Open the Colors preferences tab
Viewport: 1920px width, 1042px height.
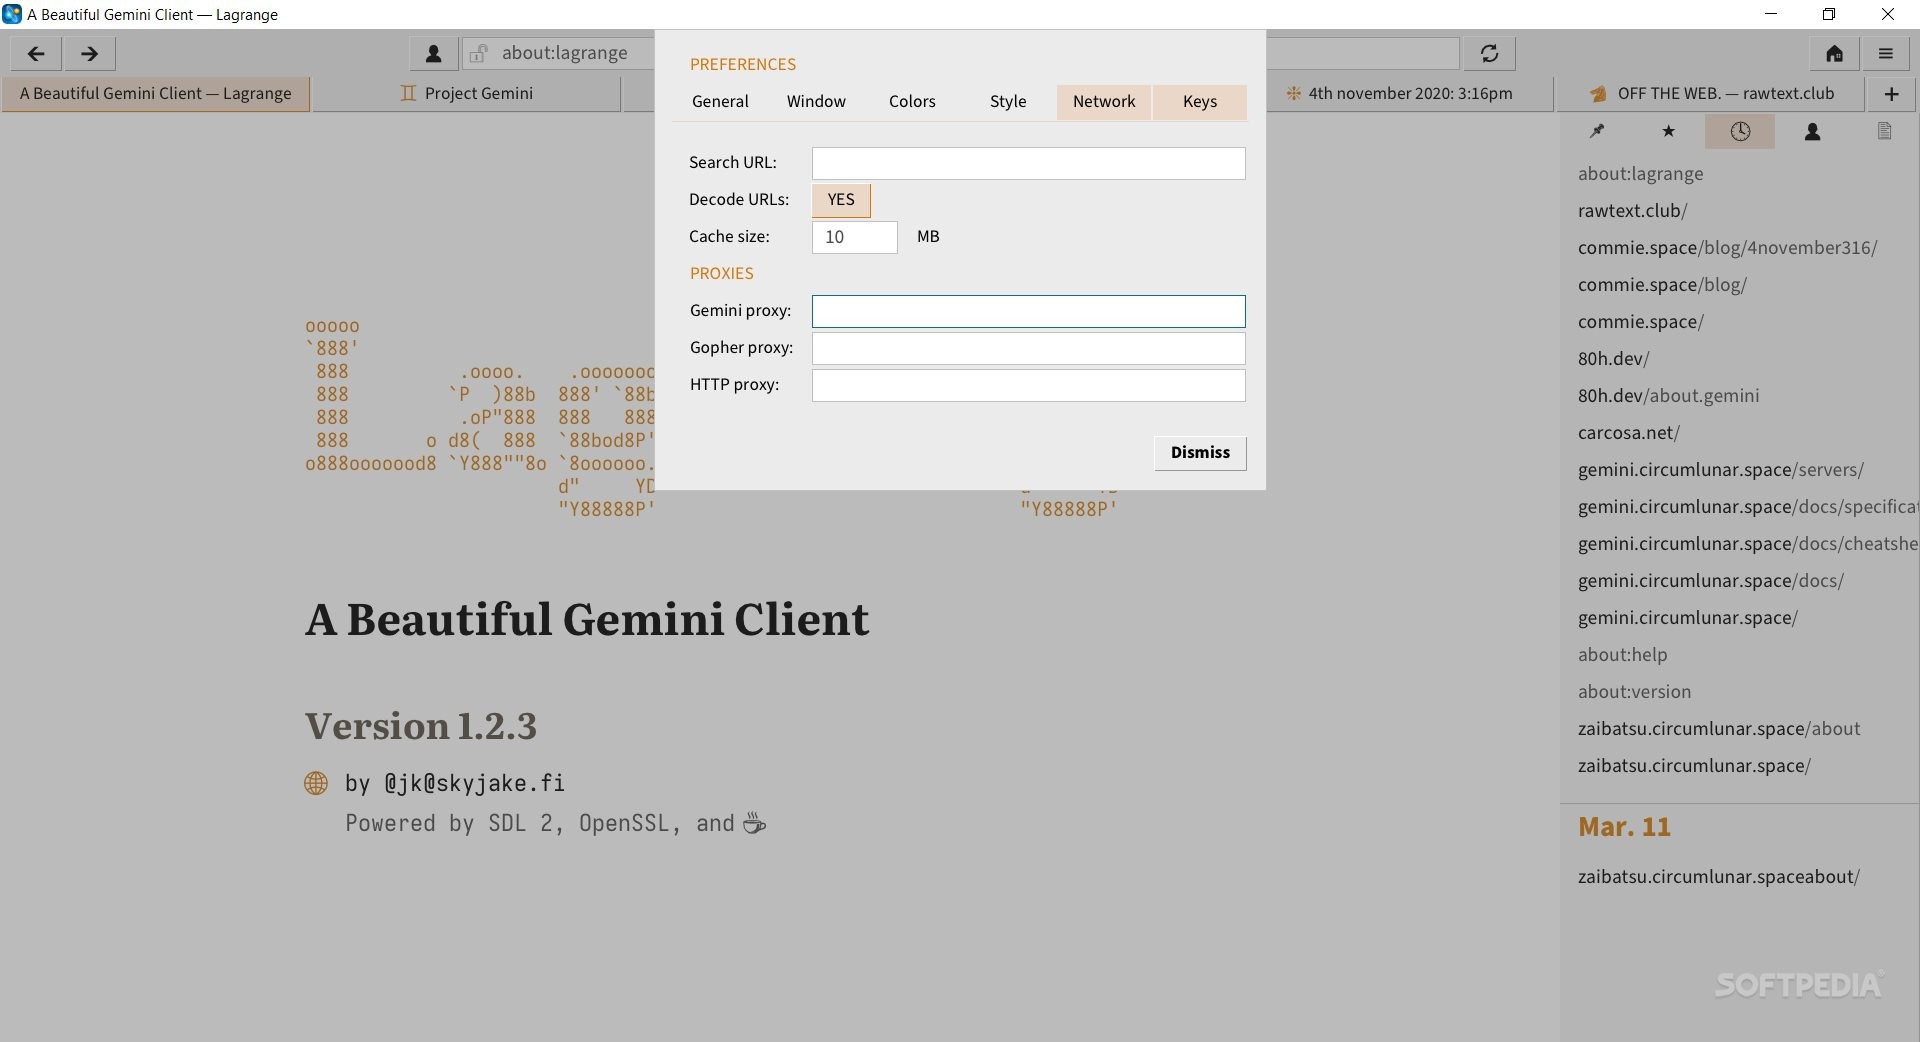[912, 102]
